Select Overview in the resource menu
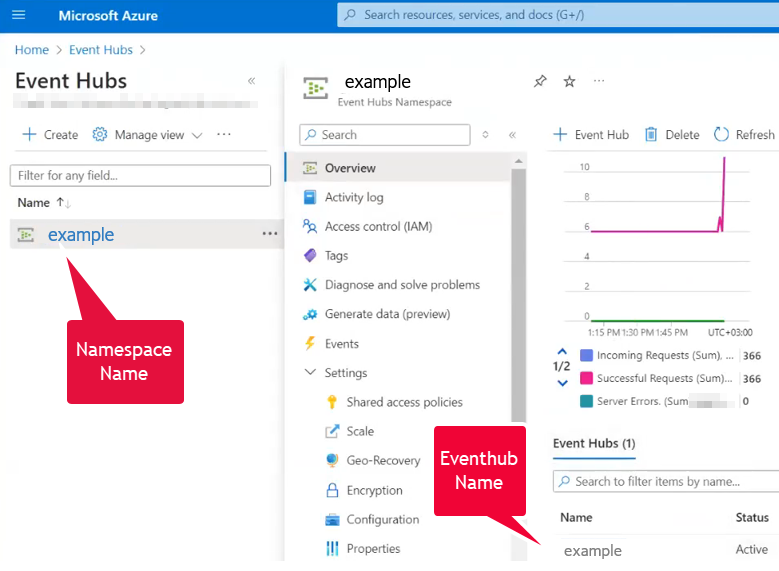This screenshot has width=779, height=571. 398,168
